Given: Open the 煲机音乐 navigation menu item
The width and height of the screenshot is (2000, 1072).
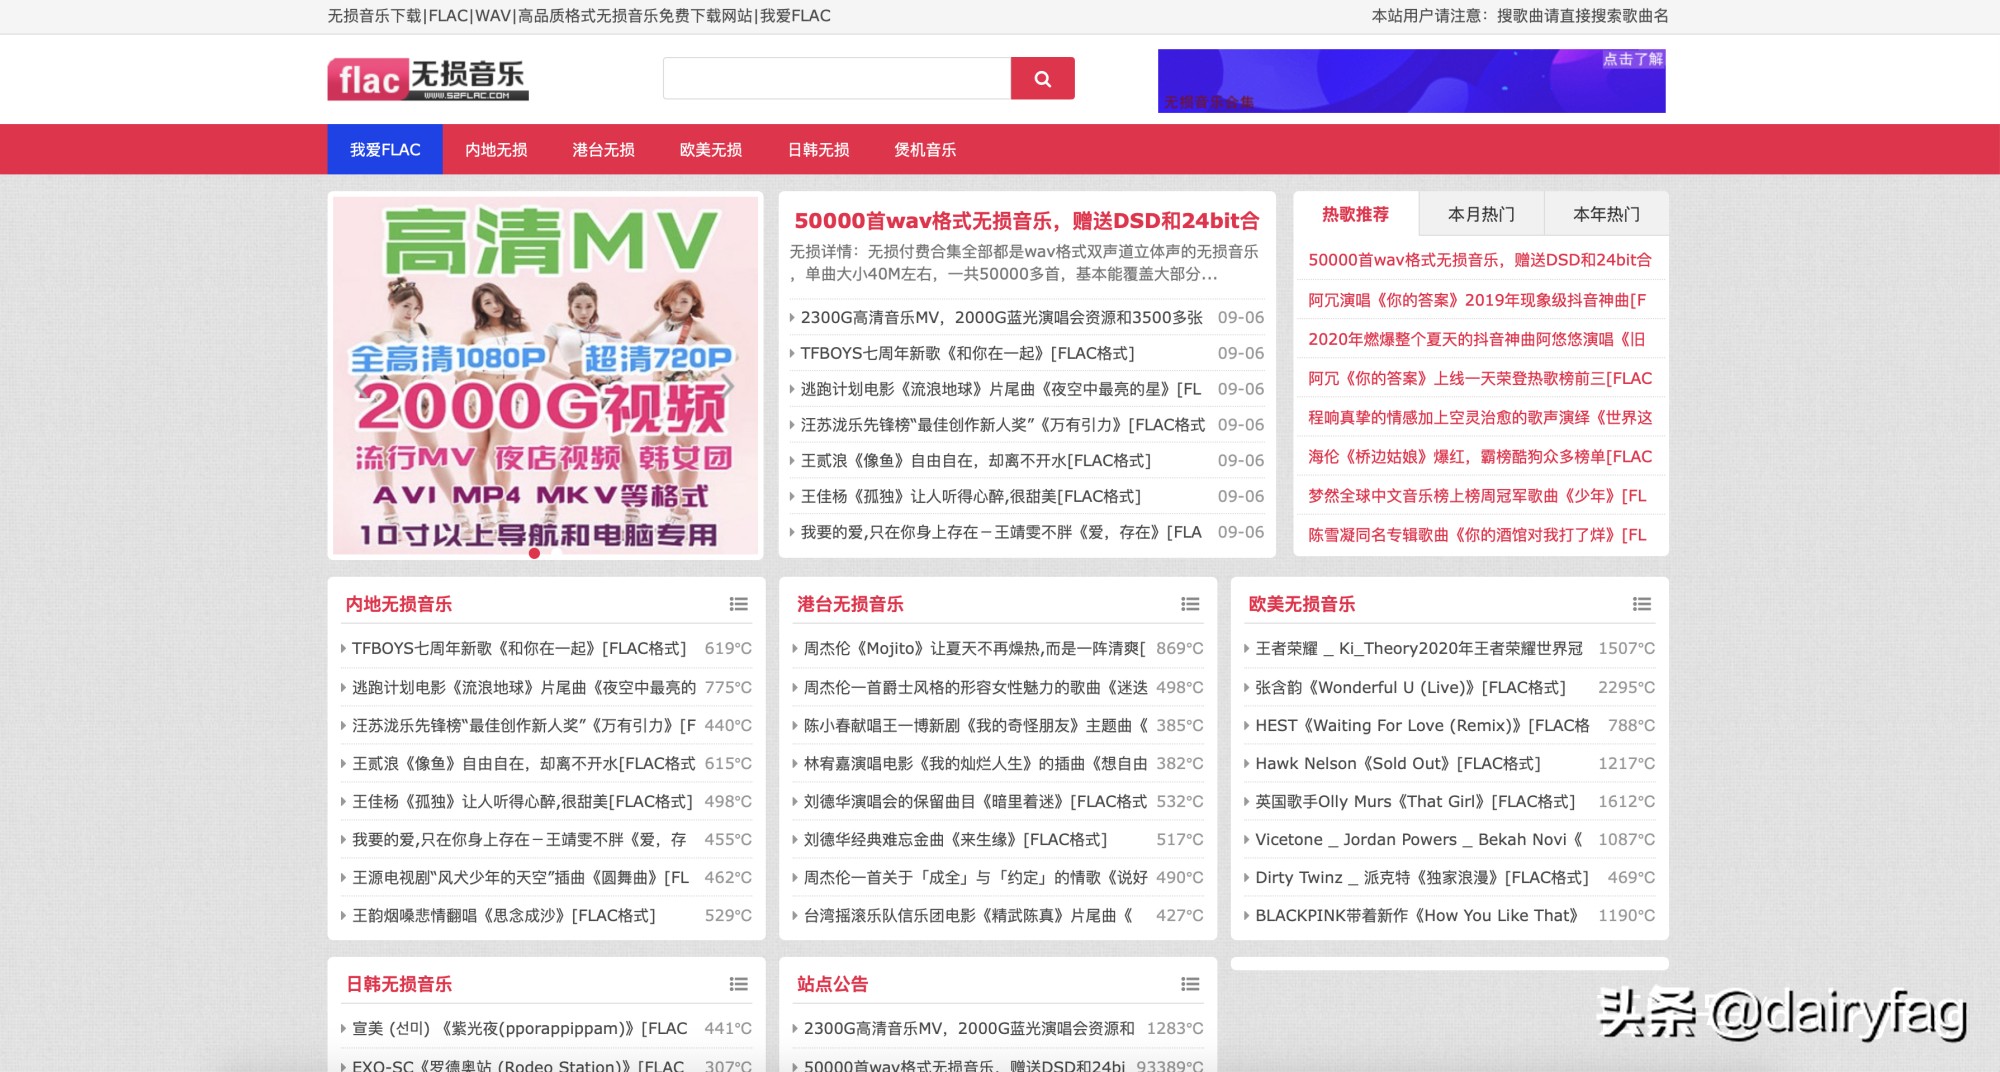Looking at the screenshot, I should tap(924, 149).
